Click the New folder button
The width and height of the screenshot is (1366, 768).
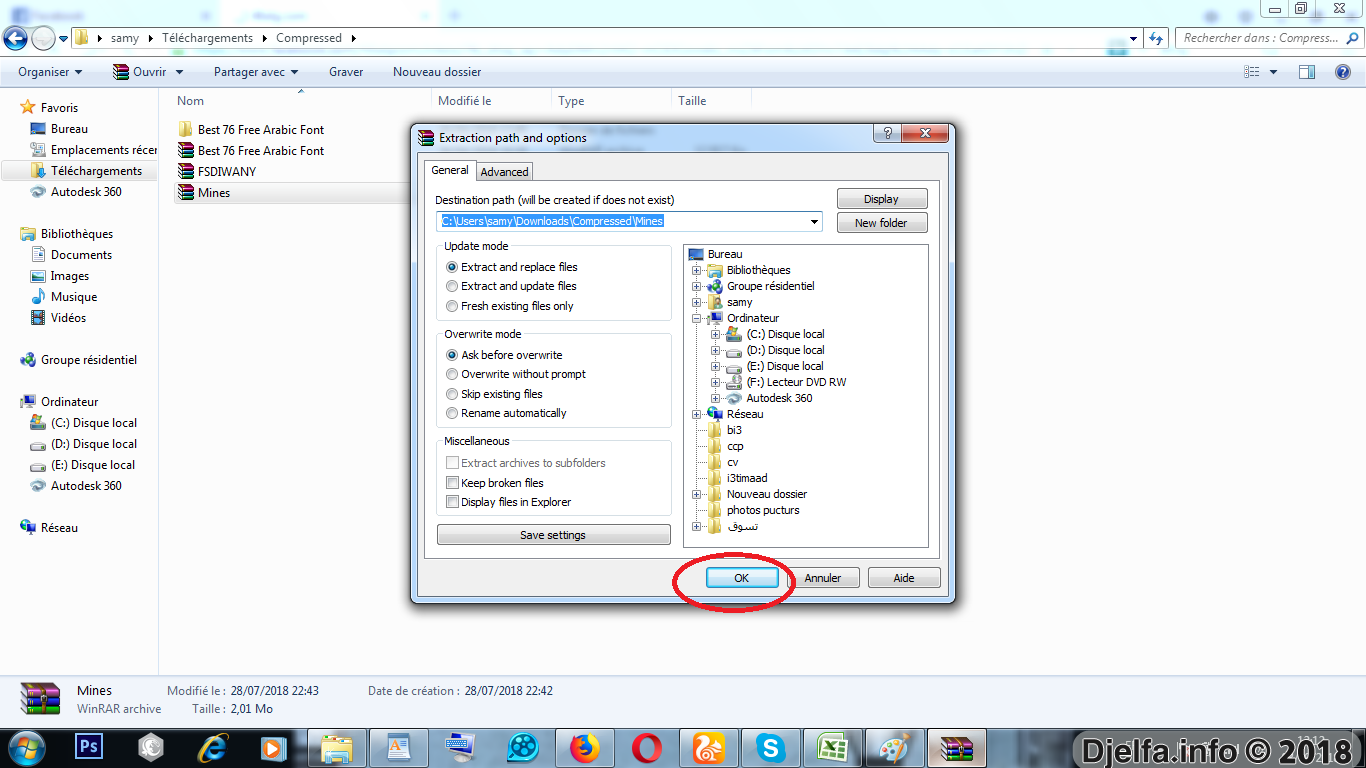point(881,223)
